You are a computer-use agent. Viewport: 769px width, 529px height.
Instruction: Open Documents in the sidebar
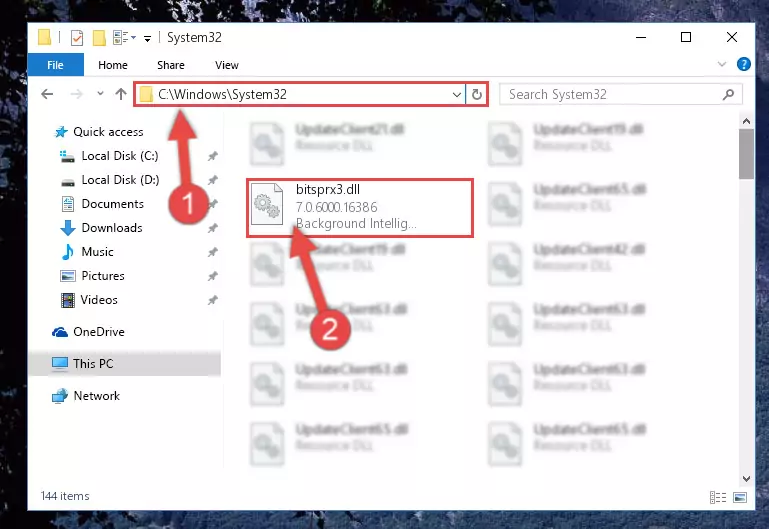click(103, 204)
